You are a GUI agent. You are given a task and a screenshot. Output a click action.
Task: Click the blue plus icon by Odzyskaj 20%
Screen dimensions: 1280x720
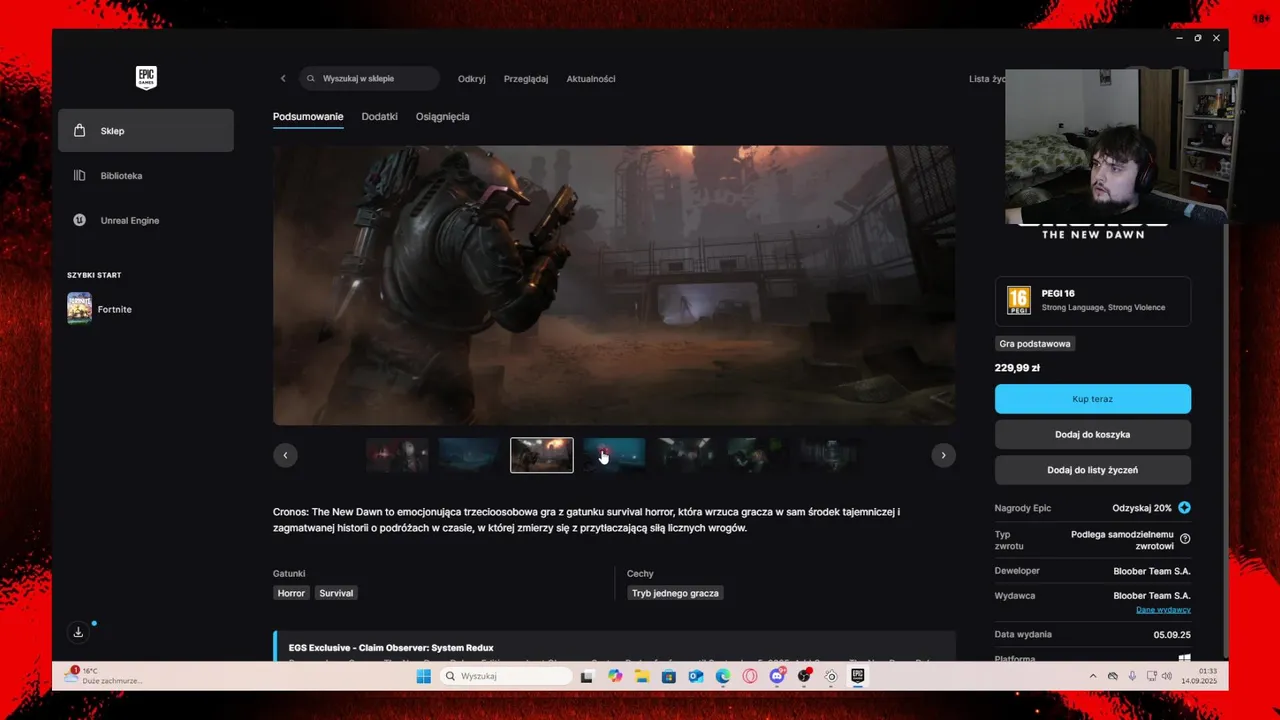click(x=1185, y=508)
